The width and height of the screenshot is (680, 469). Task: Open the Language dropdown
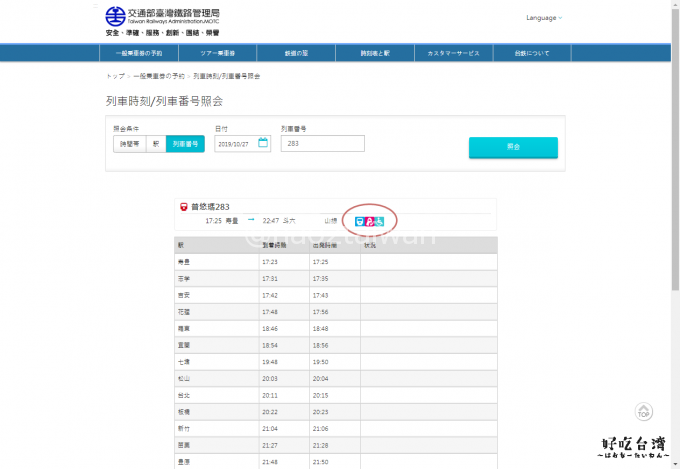pos(544,18)
